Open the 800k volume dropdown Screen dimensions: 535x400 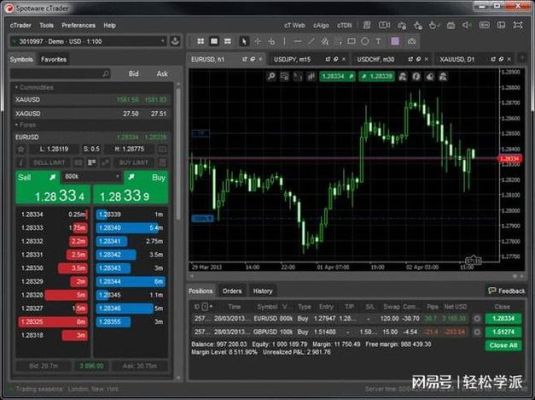coord(91,177)
